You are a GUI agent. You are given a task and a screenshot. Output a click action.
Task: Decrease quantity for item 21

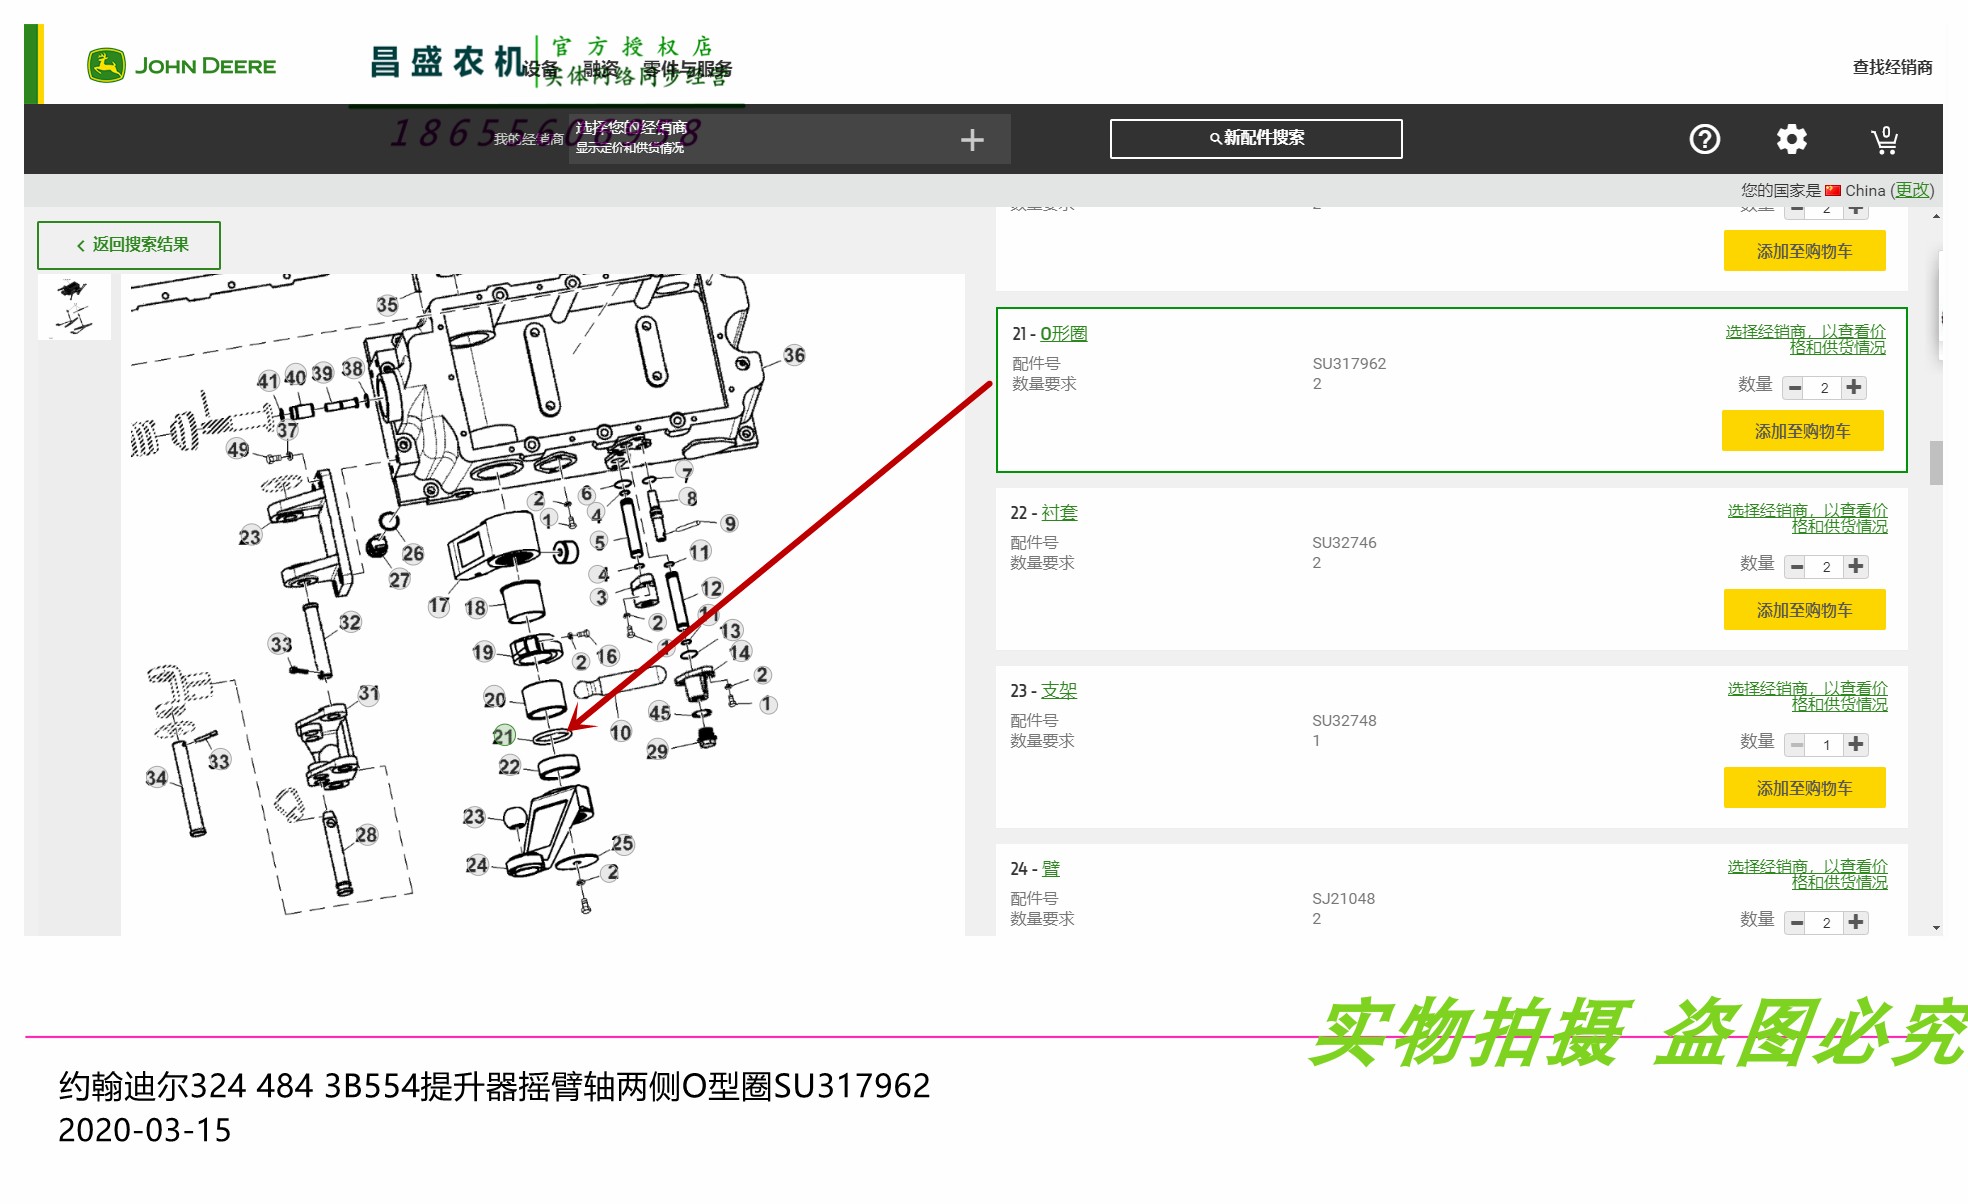(1795, 388)
